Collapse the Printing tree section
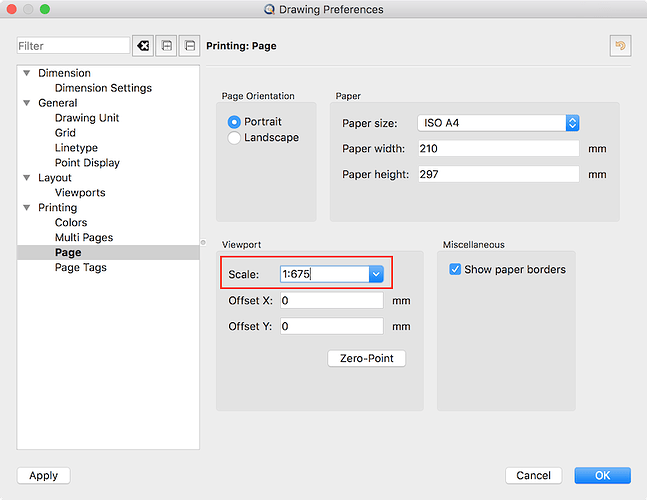Image resolution: width=647 pixels, height=500 pixels. tap(27, 208)
